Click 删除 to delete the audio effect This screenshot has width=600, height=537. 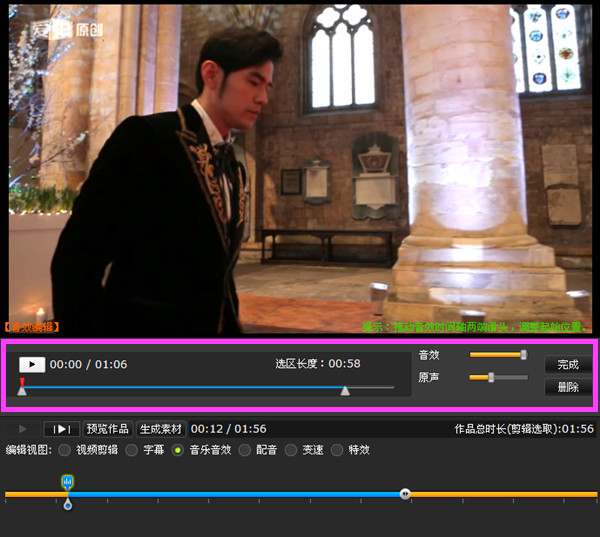click(x=568, y=387)
